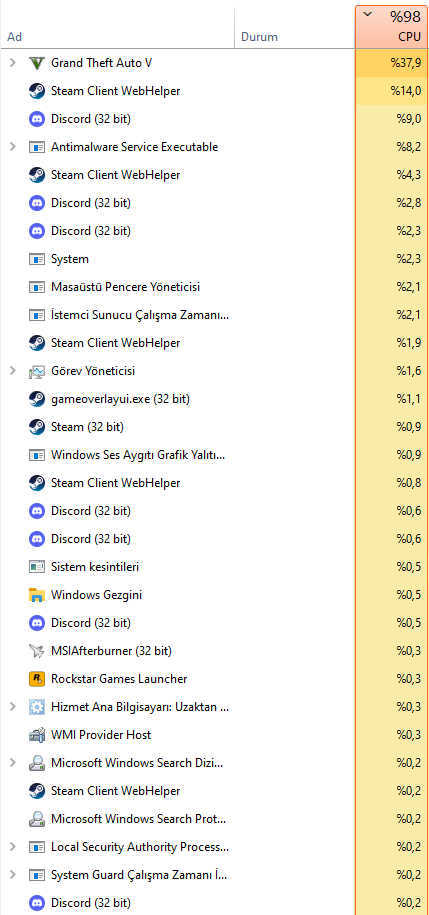Click the Rockstar Games Launcher icon
Screen dimensions: 429x915
[37, 679]
